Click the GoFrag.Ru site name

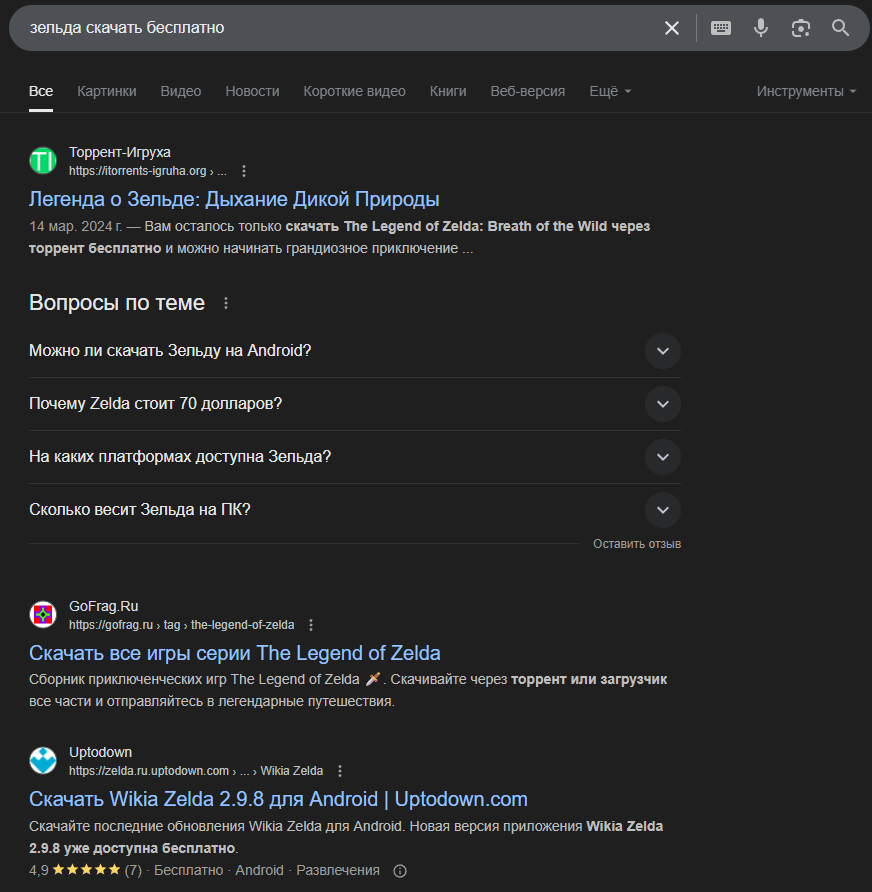pos(104,606)
